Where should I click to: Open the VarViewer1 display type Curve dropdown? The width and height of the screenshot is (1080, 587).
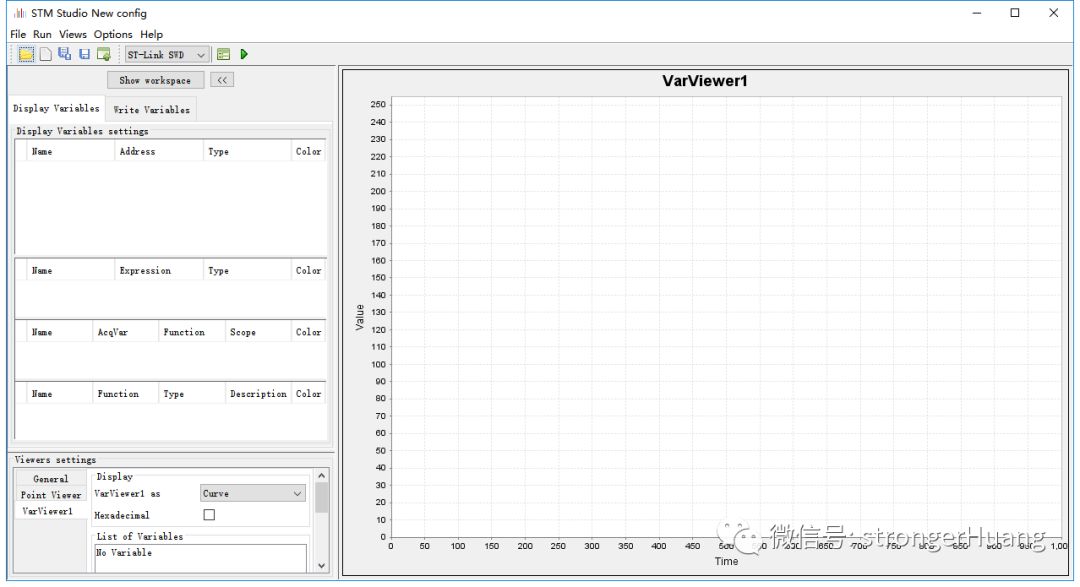(253, 493)
